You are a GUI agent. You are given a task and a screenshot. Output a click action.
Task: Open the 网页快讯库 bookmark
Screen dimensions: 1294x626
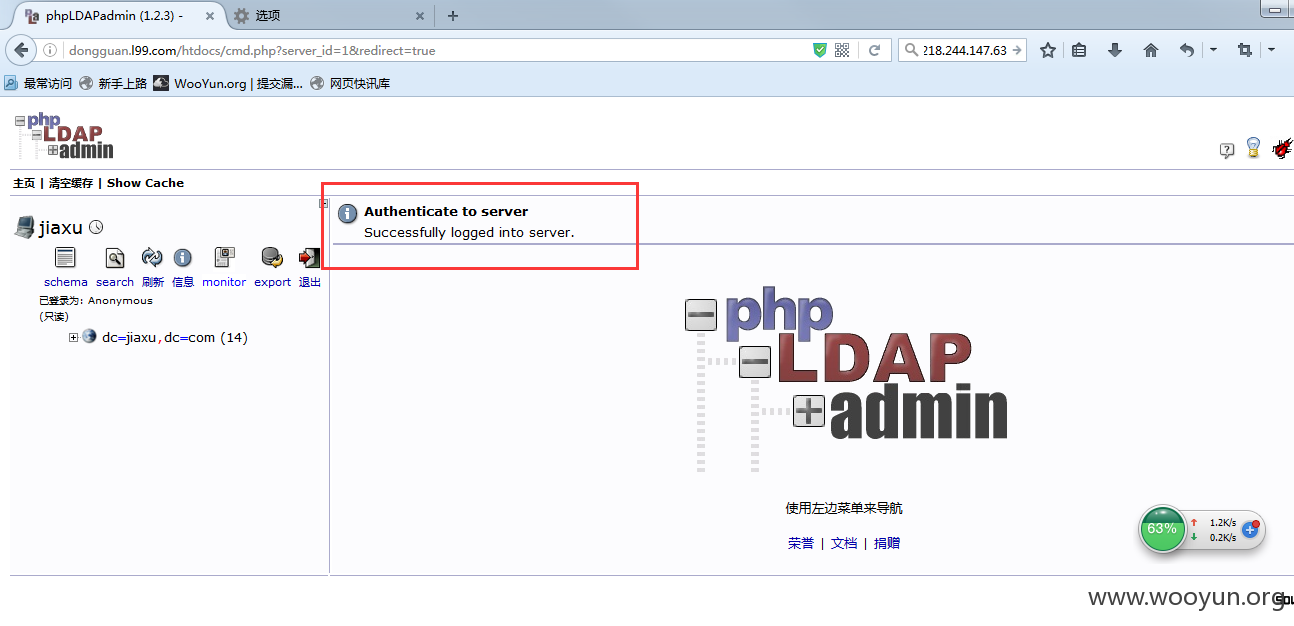tap(350, 84)
